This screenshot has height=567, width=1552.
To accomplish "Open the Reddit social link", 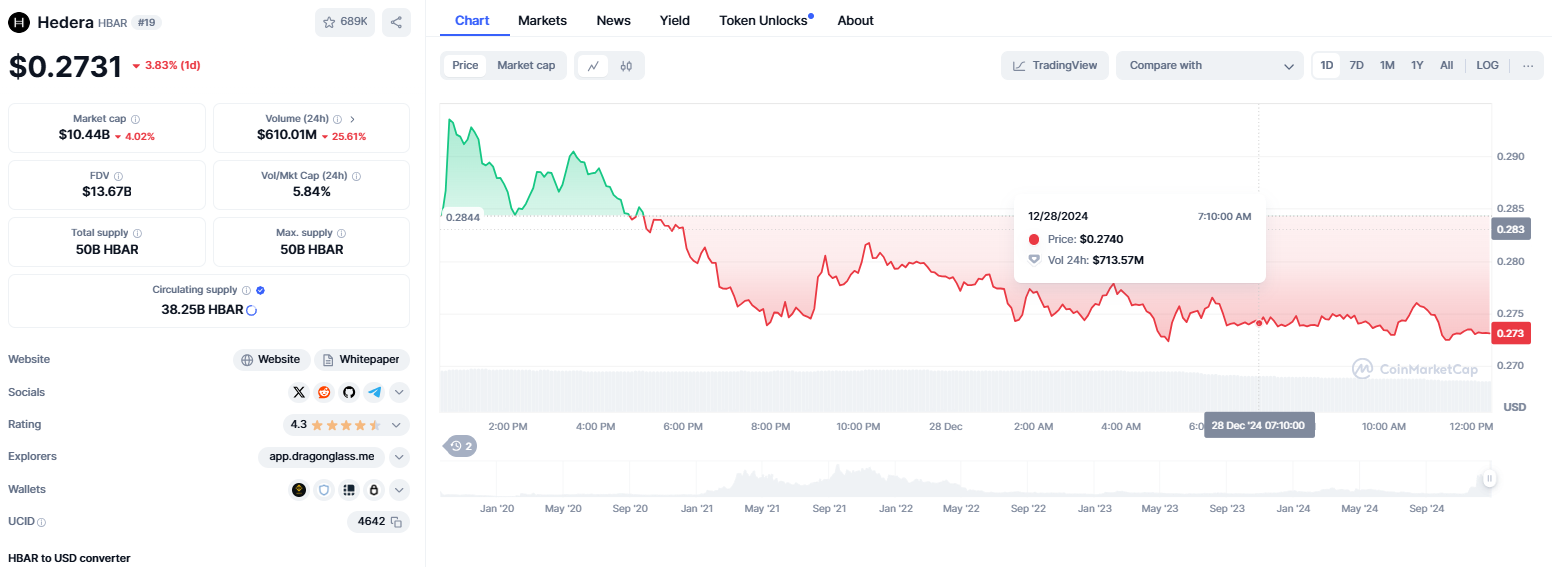I will [x=324, y=392].
